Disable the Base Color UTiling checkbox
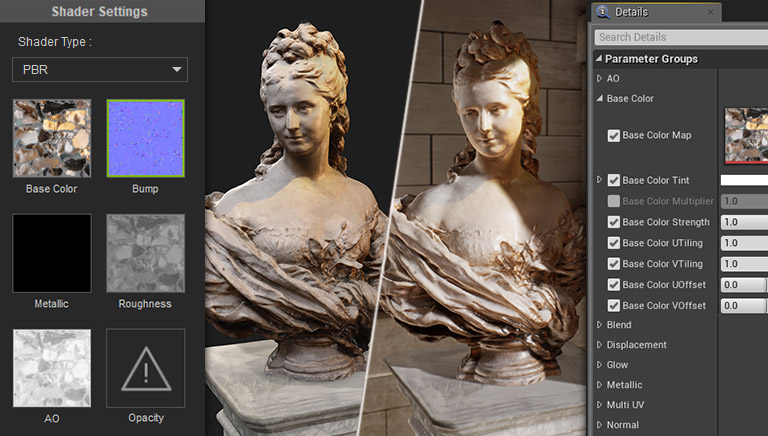Viewport: 768px width, 436px height. point(613,243)
